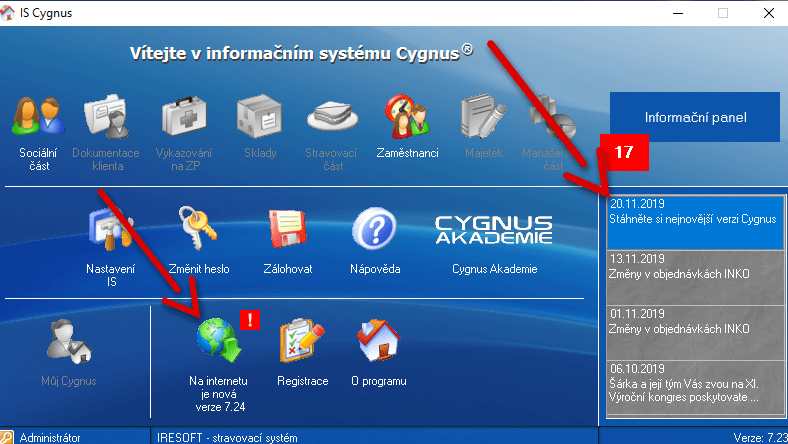Open the Manažerská část chart icon
This screenshot has width=788, height=444.
[553, 116]
